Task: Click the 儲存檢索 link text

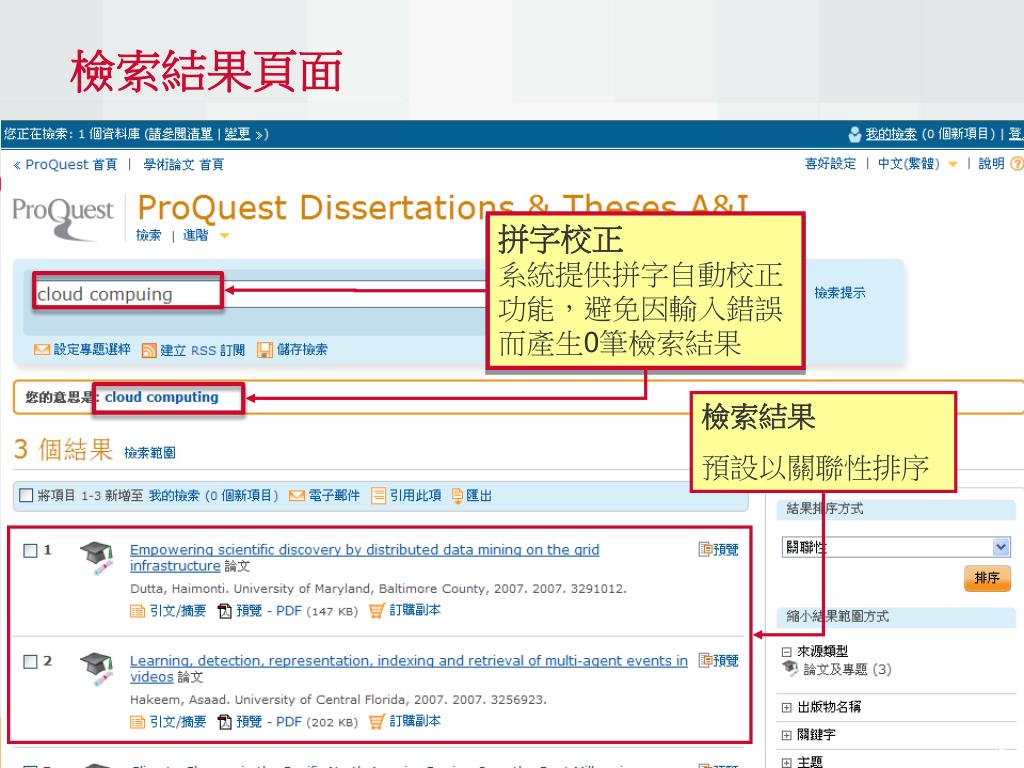Action: [302, 349]
